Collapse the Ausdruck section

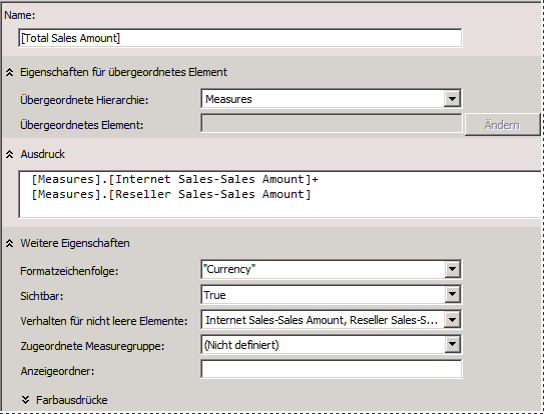[x=9, y=154]
